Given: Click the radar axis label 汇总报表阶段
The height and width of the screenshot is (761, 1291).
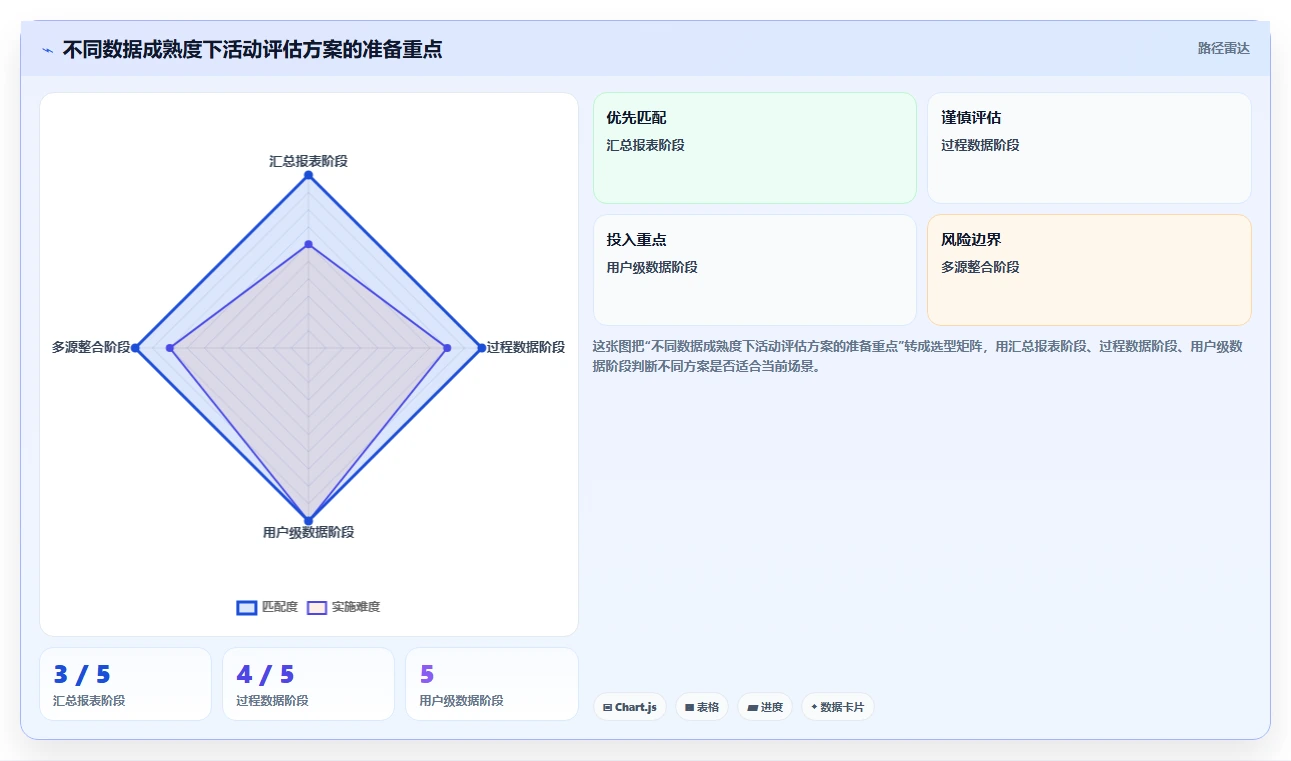Looking at the screenshot, I should coord(308,161).
